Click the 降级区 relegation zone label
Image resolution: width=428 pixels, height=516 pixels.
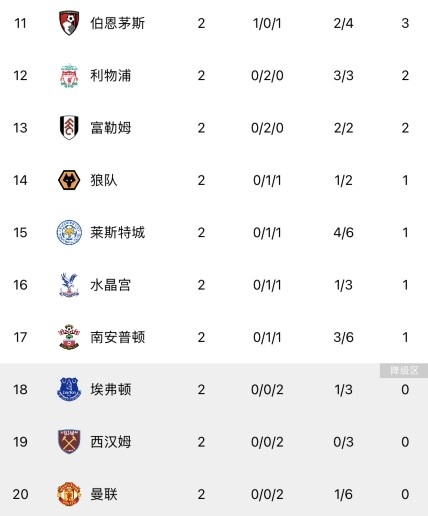(404, 371)
